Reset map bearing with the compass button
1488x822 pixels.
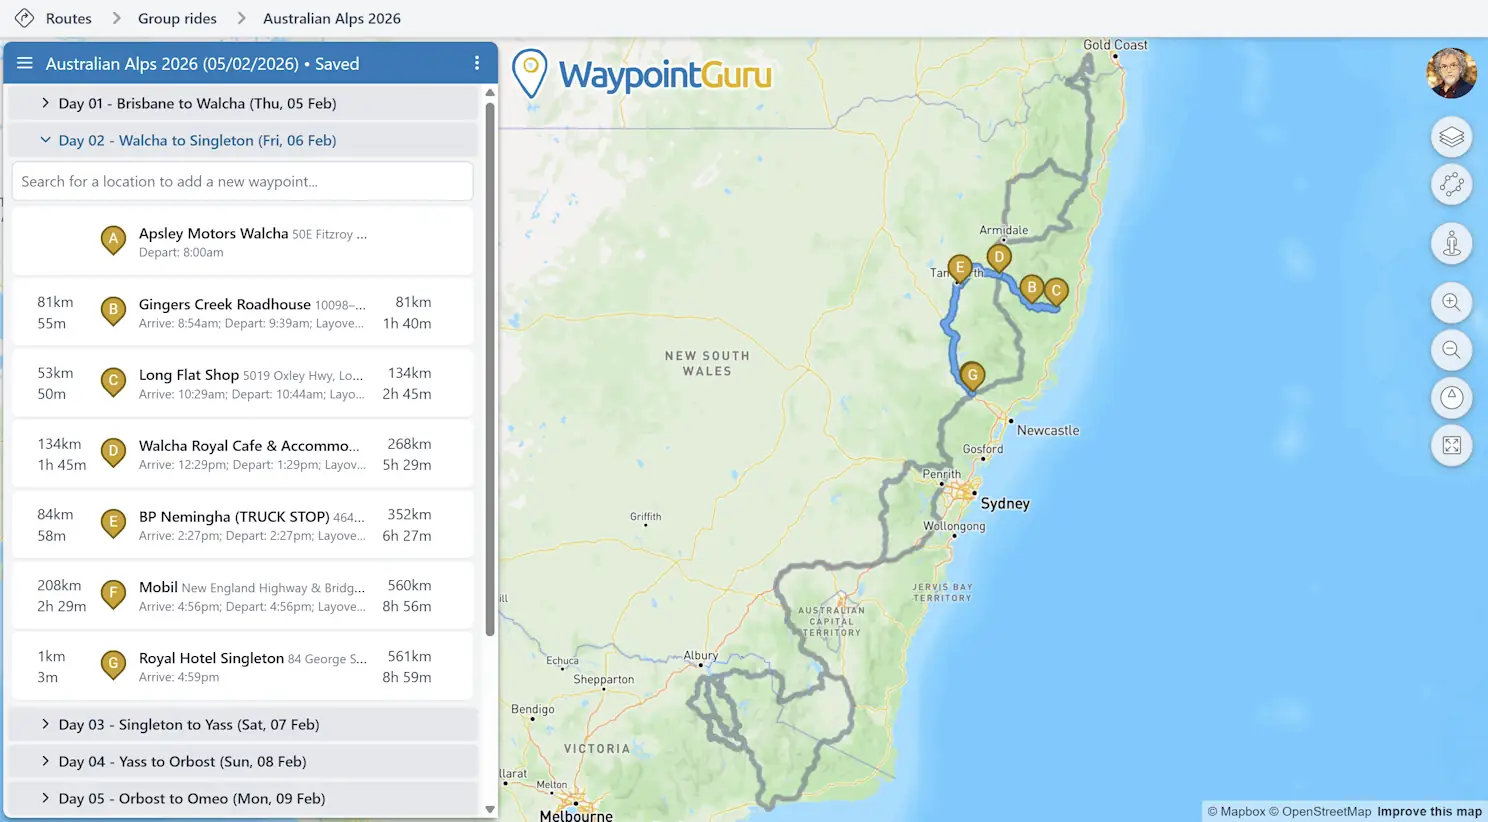[1451, 397]
